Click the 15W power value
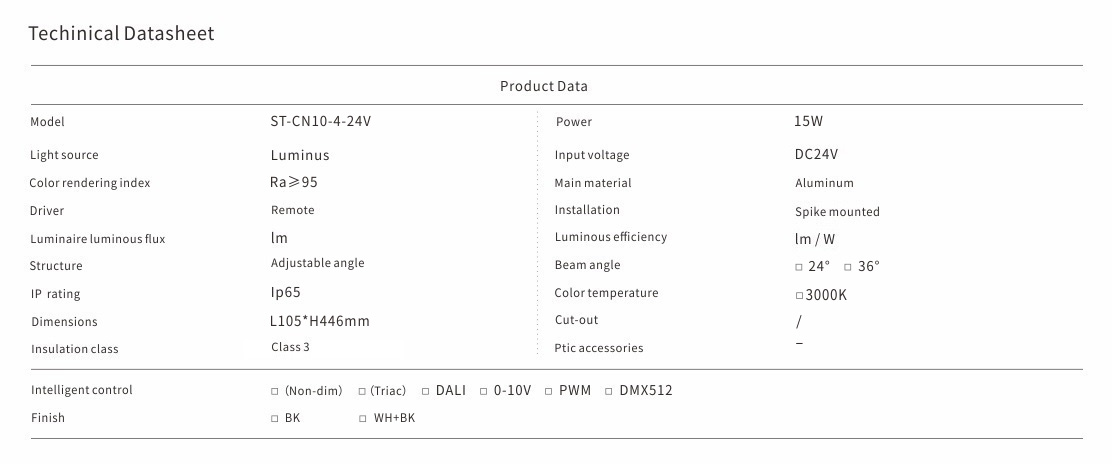 coord(808,121)
